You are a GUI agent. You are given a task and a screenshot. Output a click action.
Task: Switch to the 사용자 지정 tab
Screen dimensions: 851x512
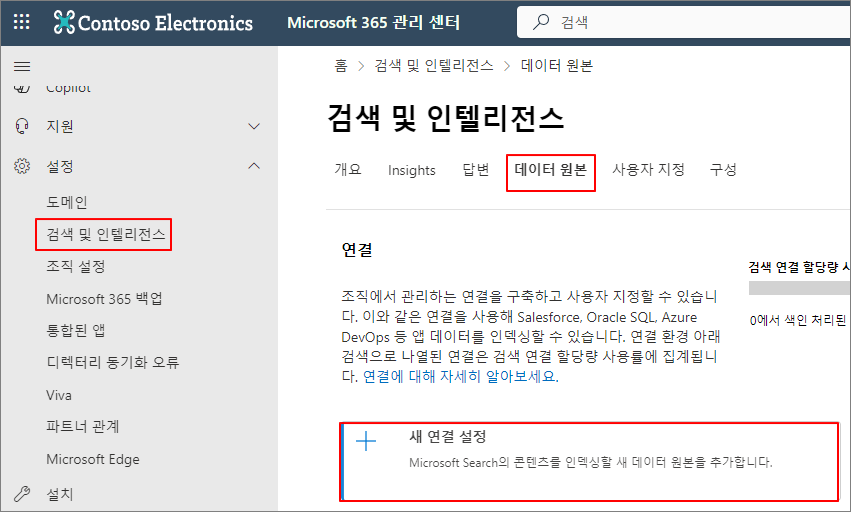click(x=649, y=169)
